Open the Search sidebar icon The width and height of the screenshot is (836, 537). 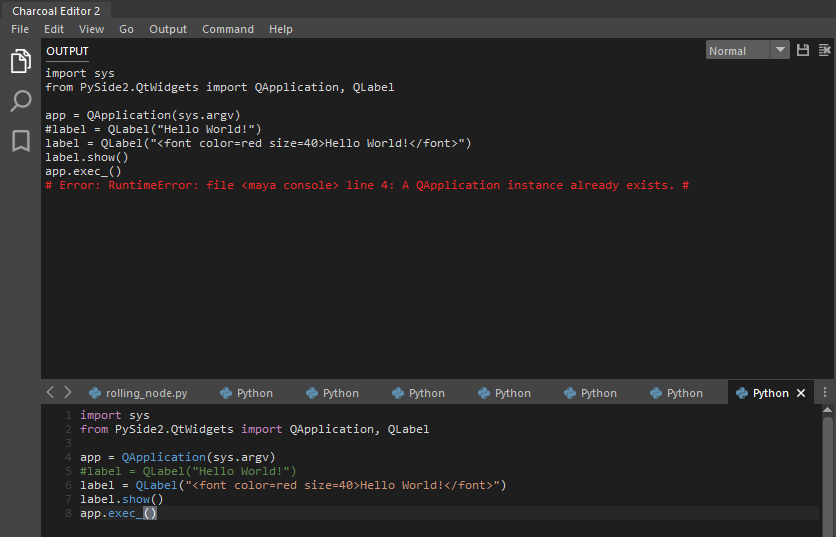point(20,101)
